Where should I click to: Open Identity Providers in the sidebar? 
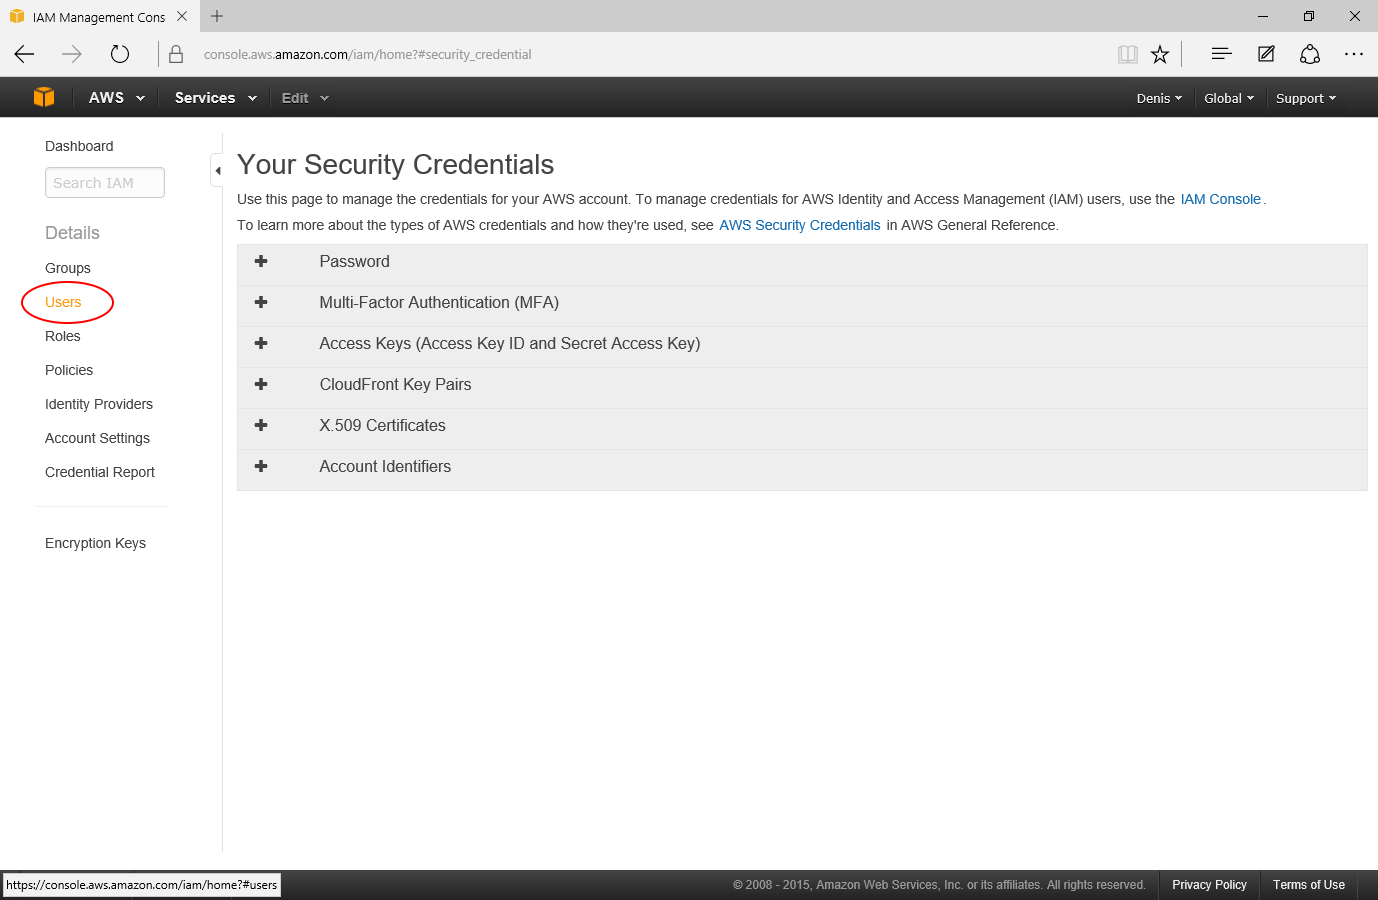click(x=99, y=404)
